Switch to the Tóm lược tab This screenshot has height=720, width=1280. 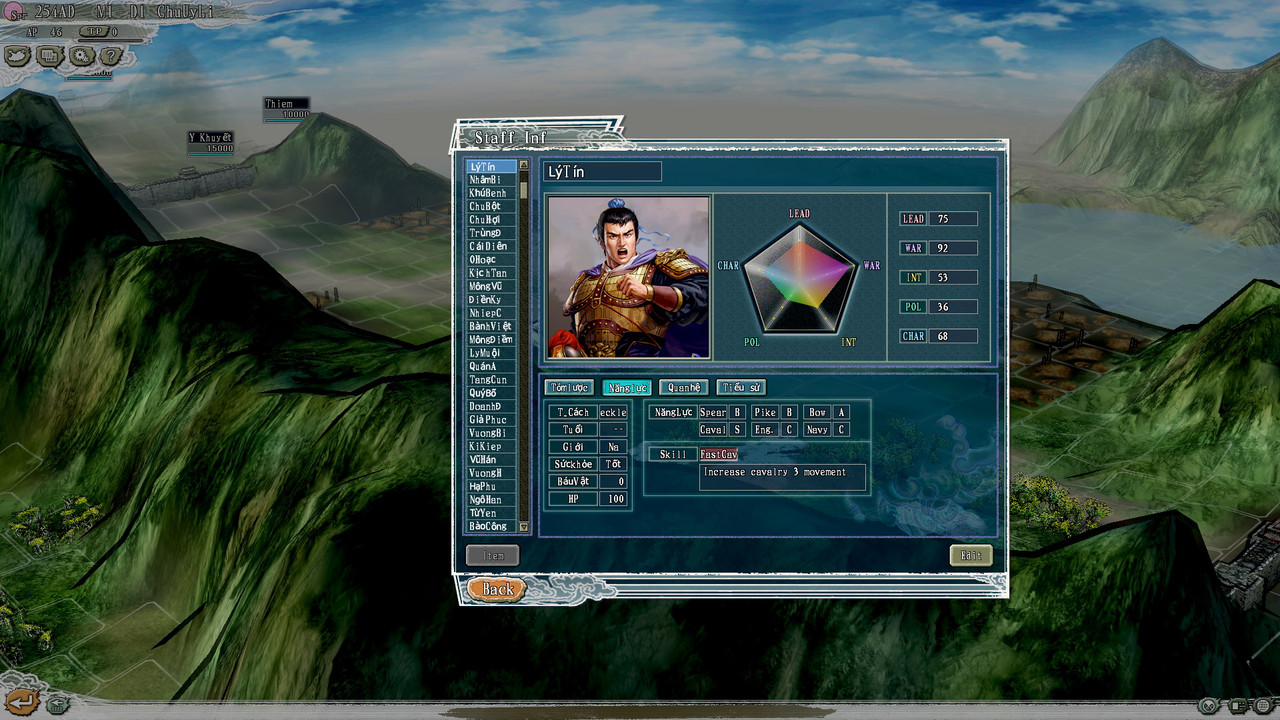(569, 388)
